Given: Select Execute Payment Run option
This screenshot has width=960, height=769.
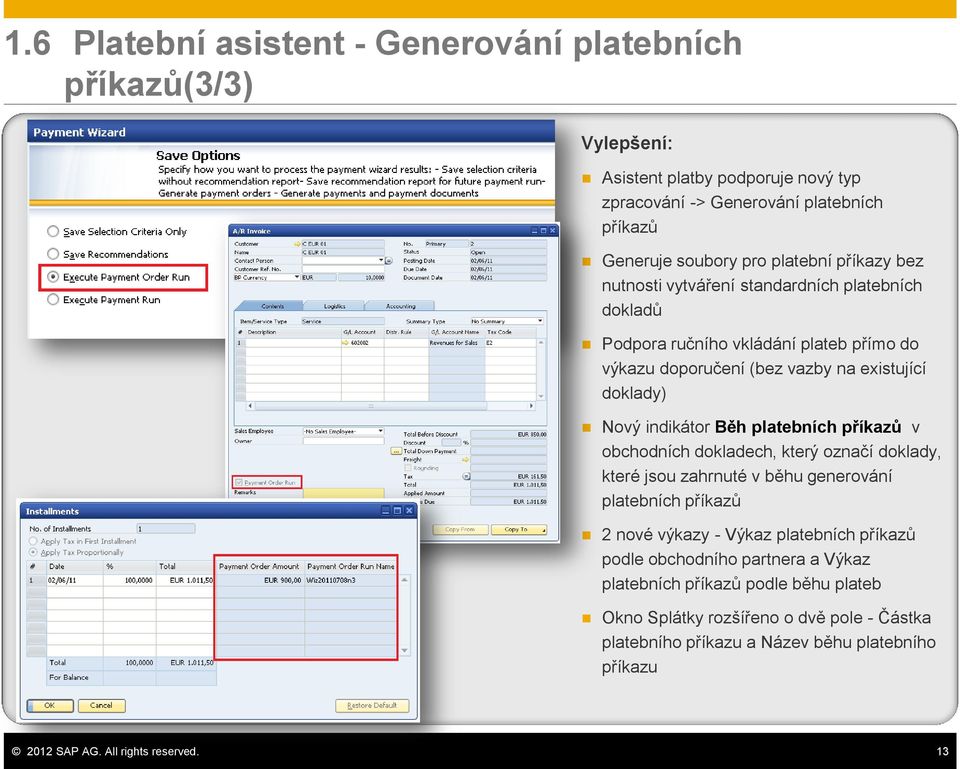Looking at the screenshot, I should [53, 299].
